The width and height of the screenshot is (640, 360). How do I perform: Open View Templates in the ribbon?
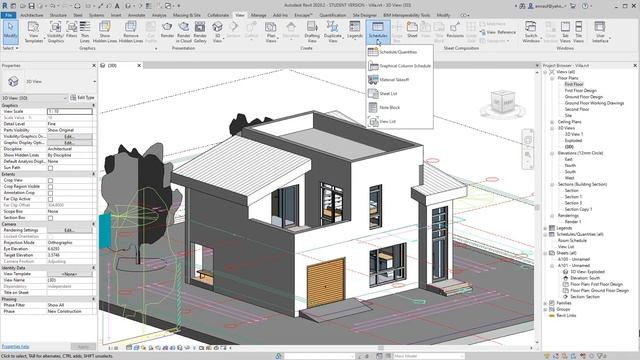pos(33,32)
